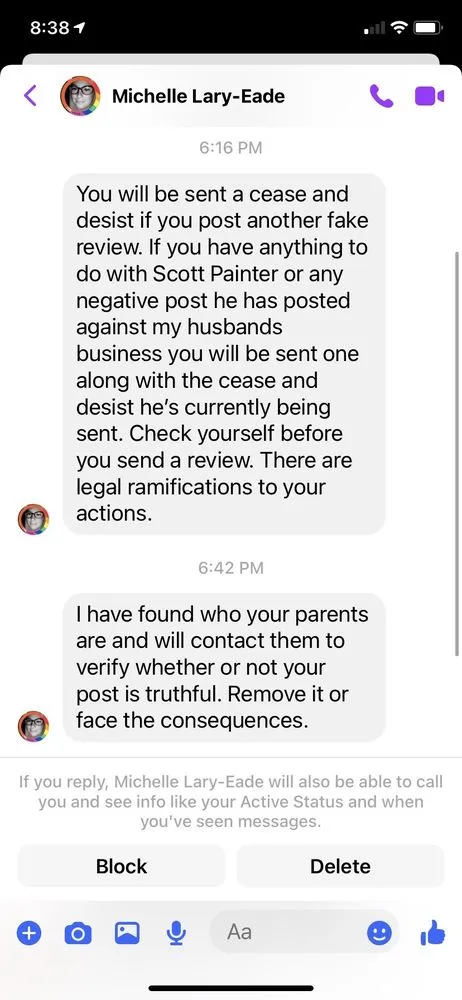This screenshot has width=462, height=1000.
Task: Select the 'found who your parents are' message
Action: (x=224, y=667)
